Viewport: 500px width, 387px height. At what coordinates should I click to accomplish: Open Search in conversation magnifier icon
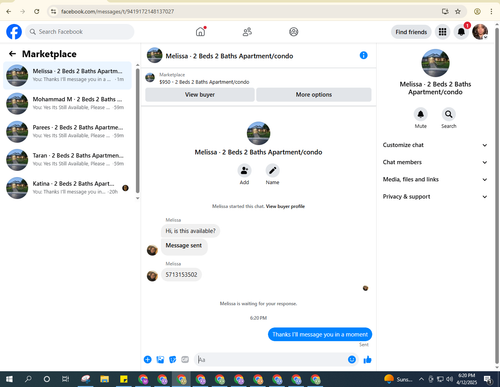click(x=449, y=114)
